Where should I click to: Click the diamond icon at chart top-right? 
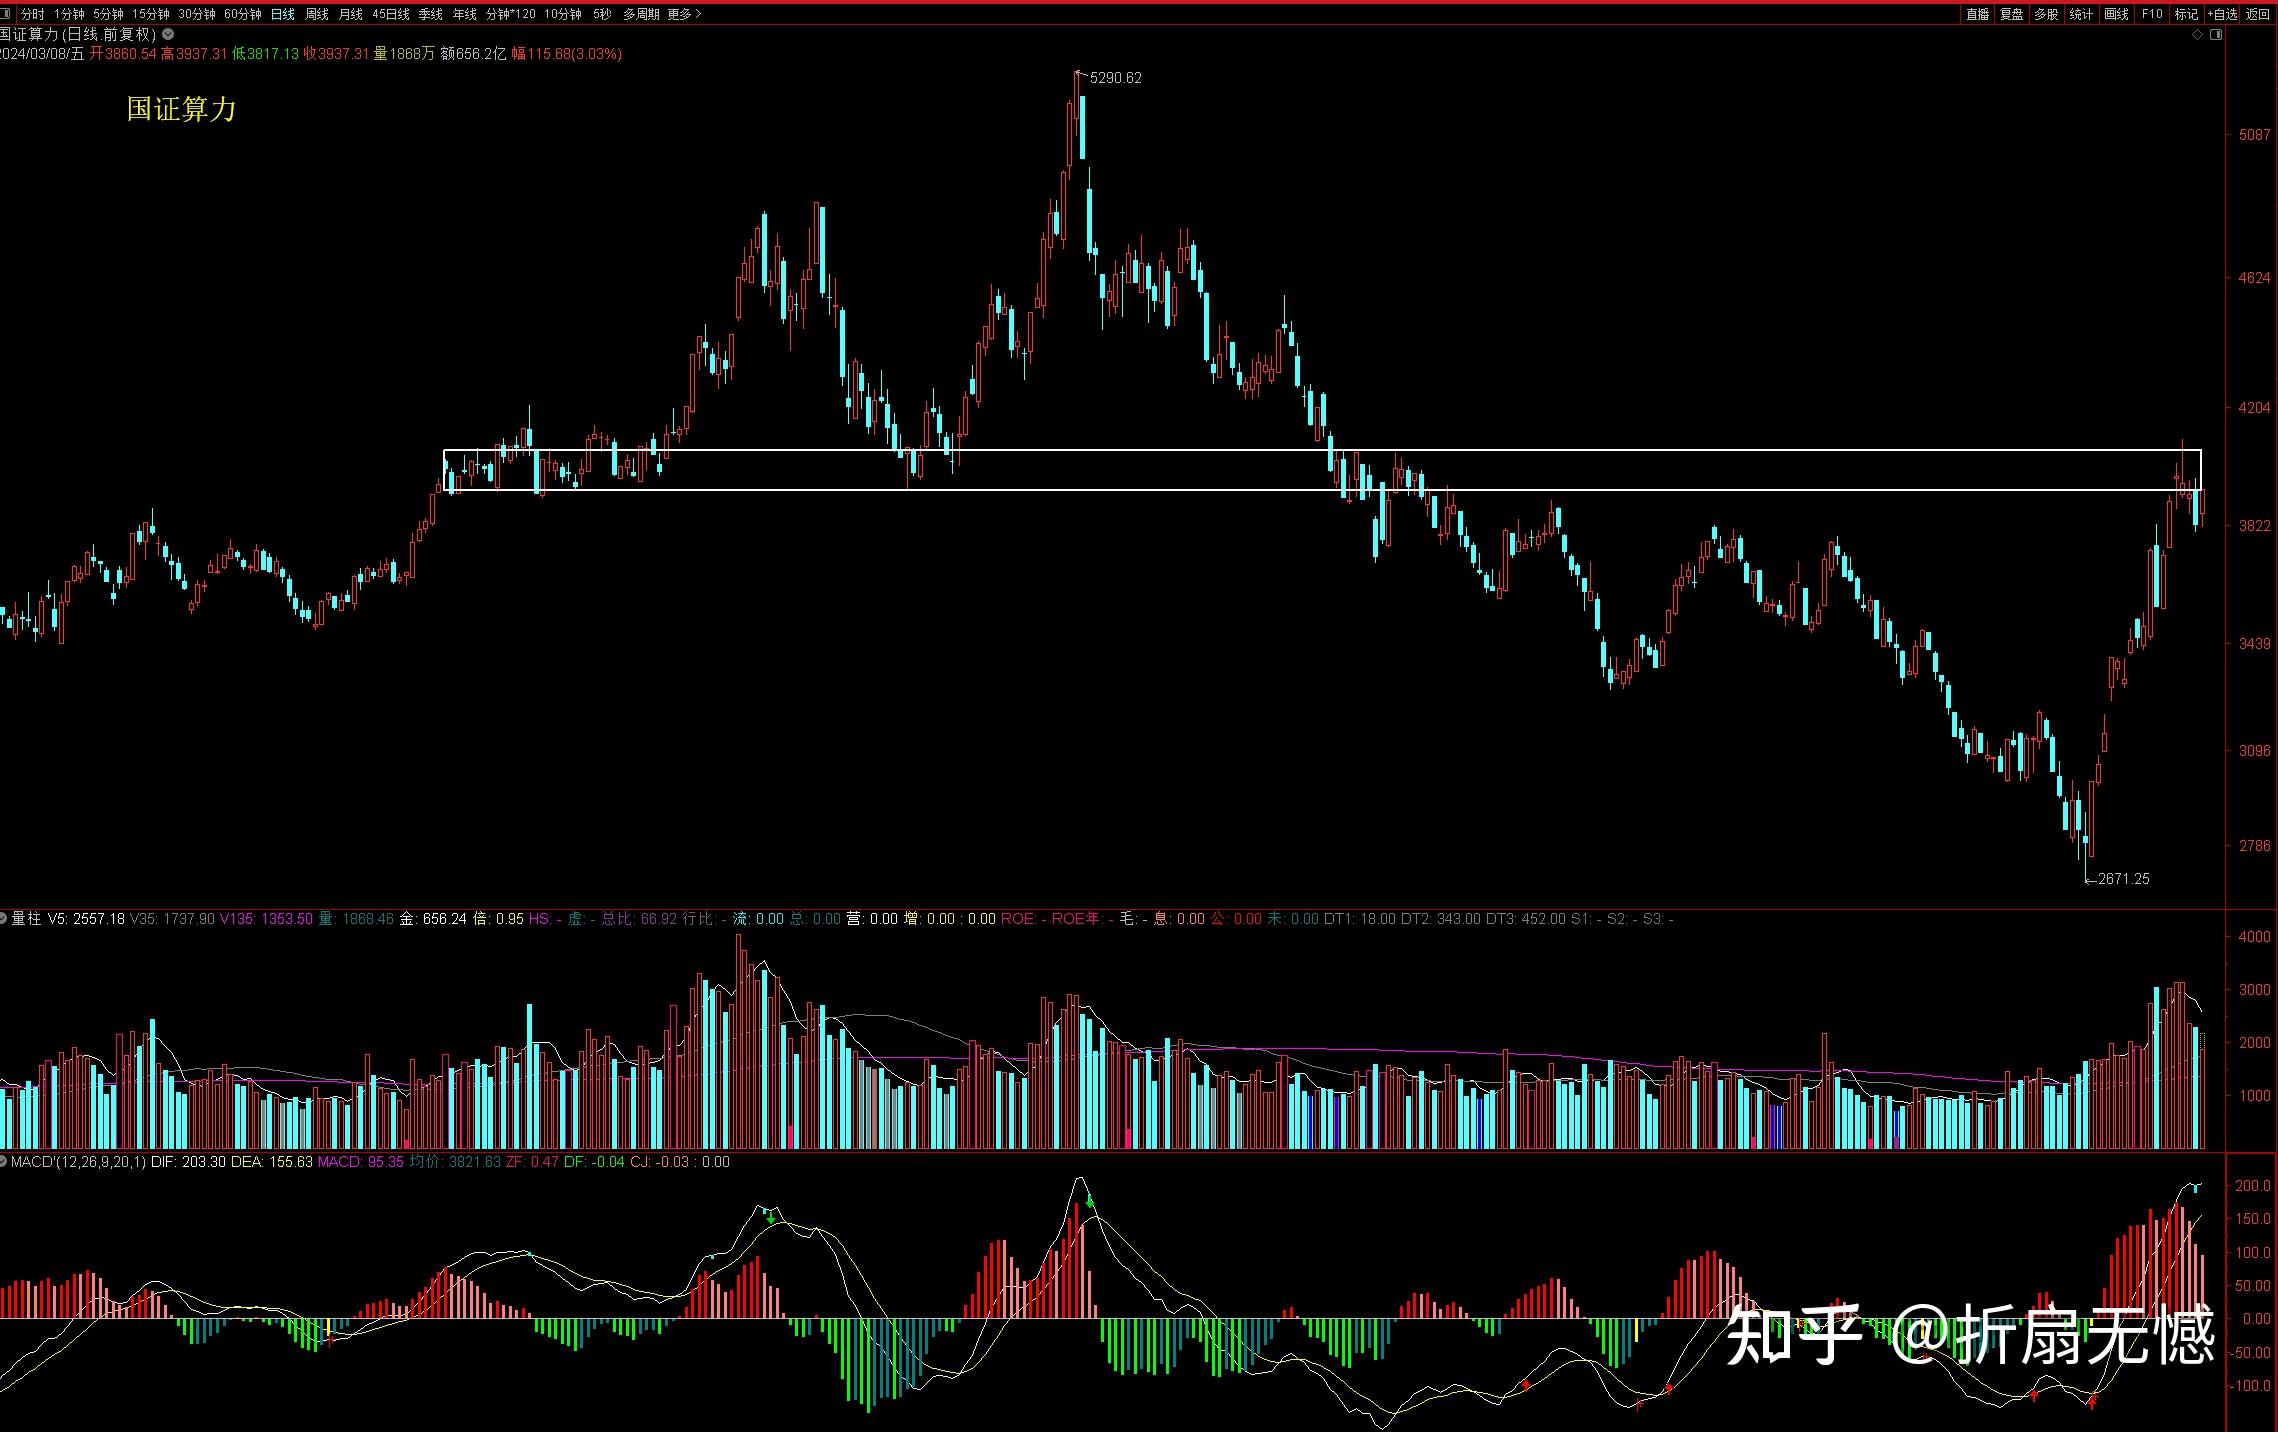(x=2197, y=35)
